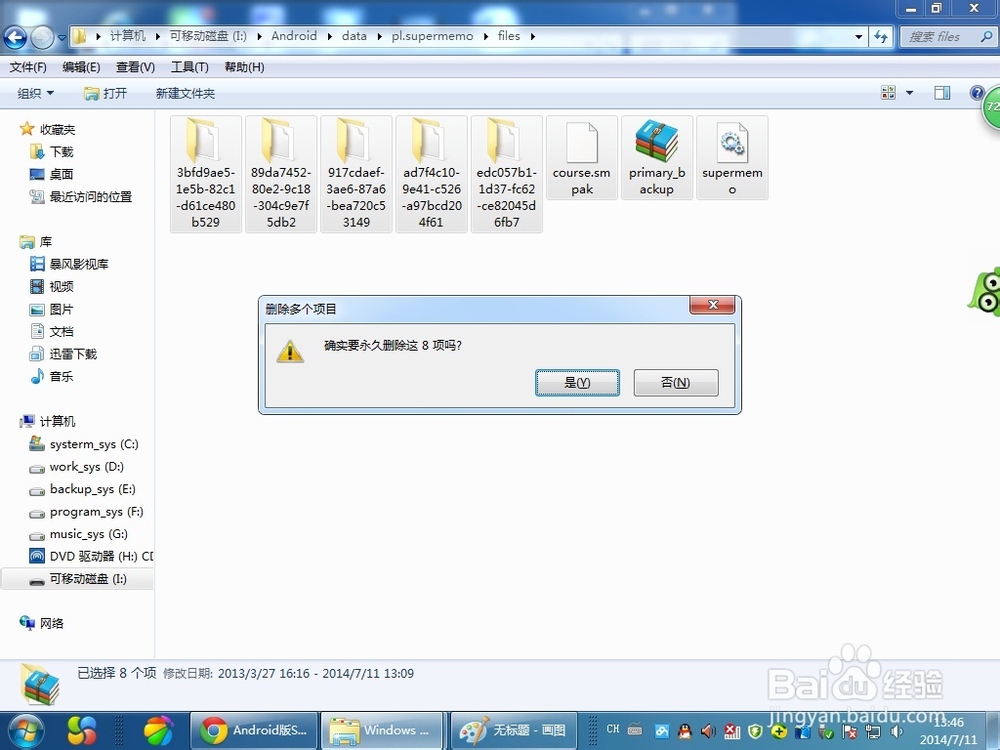Refresh the folder via address bar button

[881, 37]
